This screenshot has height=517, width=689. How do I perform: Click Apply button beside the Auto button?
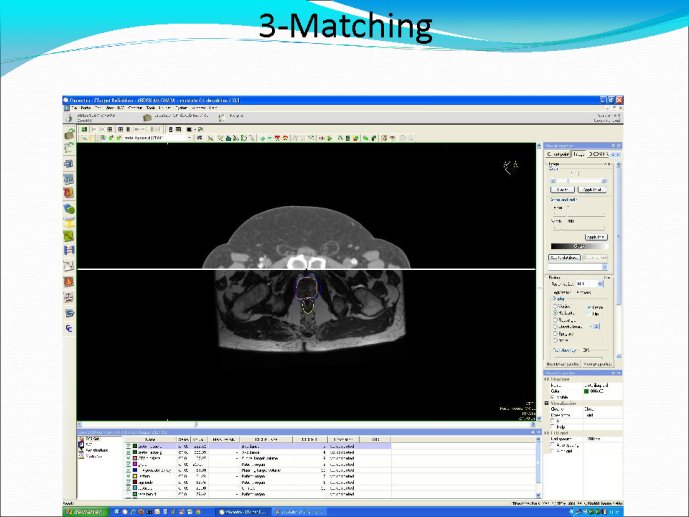[592, 189]
